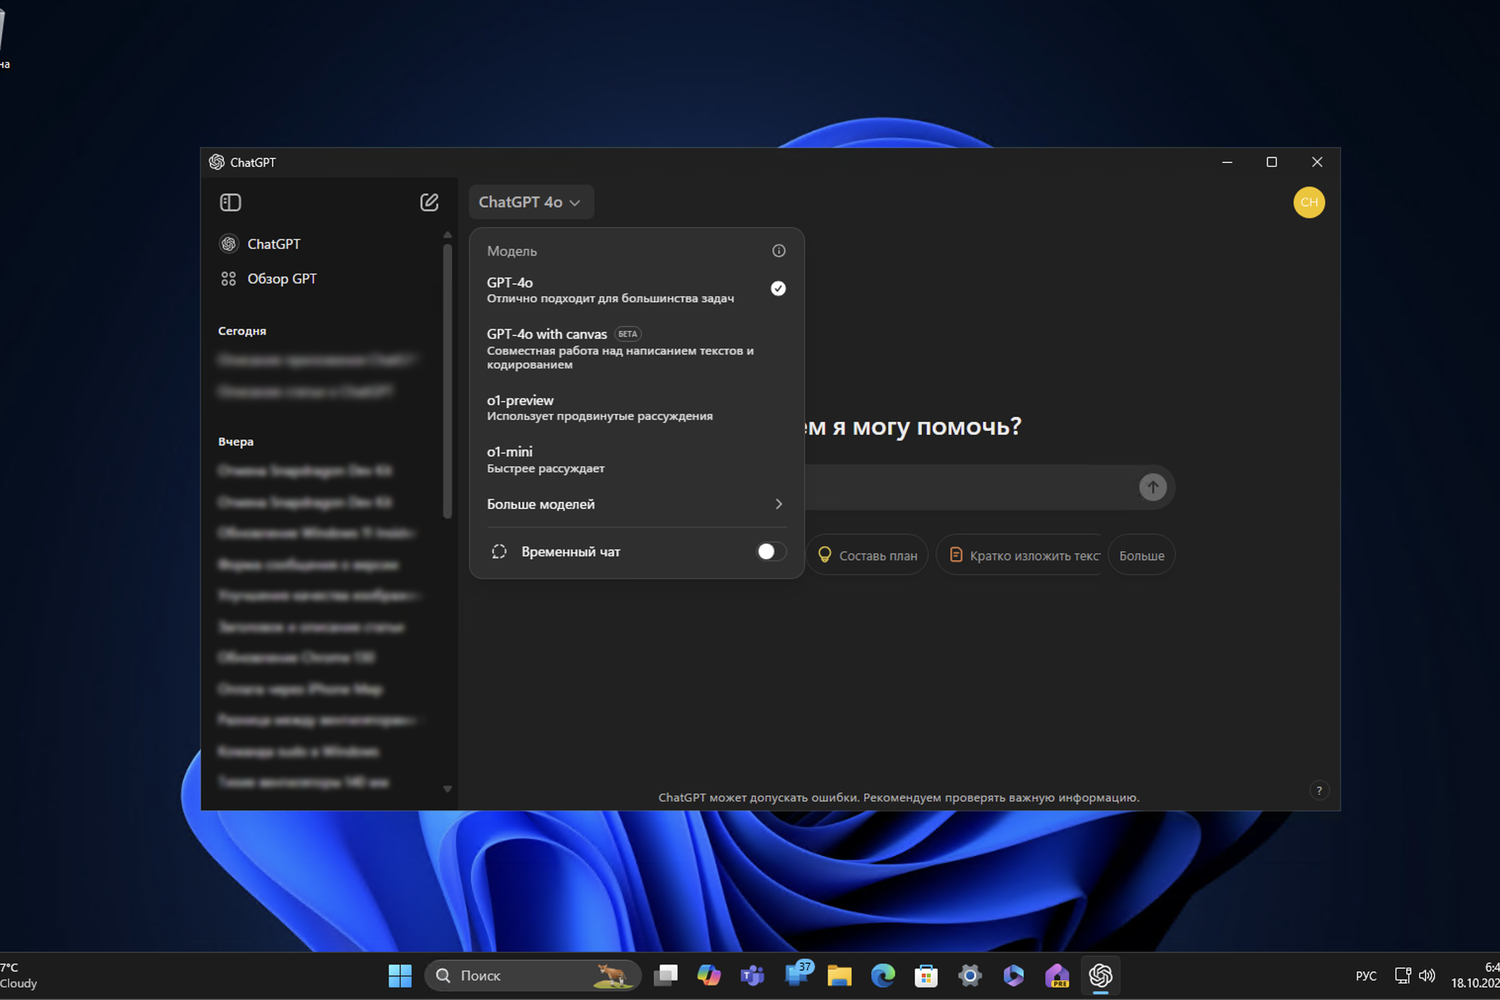Click the Сегодня section heading
The height and width of the screenshot is (1000, 1500).
point(242,331)
